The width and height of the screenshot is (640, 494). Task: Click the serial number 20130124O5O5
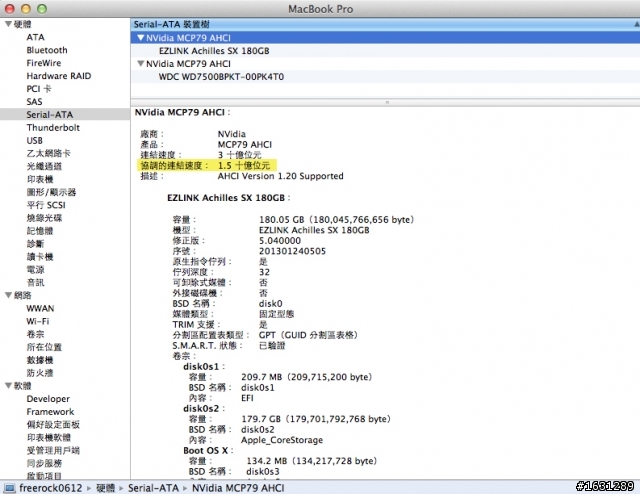click(x=292, y=251)
